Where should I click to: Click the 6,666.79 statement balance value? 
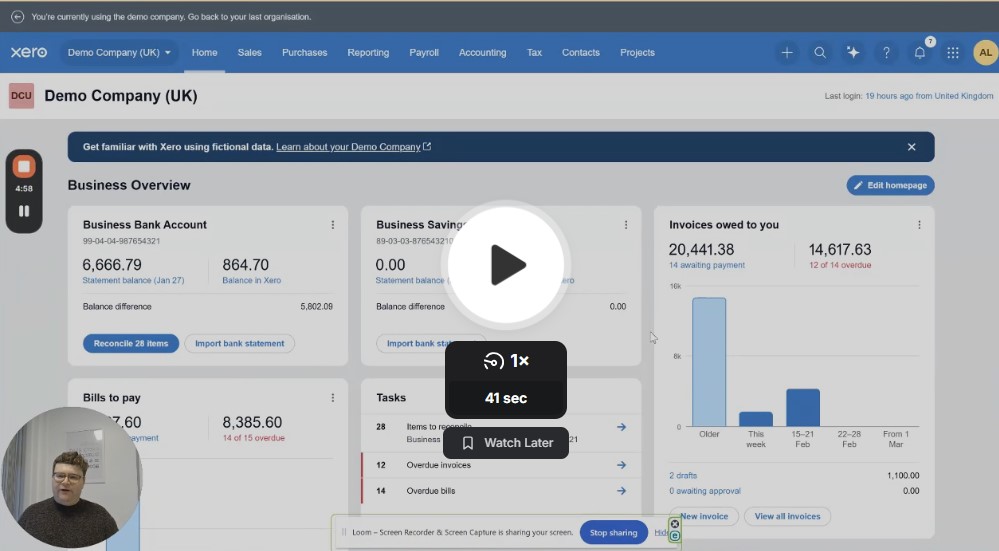click(112, 264)
